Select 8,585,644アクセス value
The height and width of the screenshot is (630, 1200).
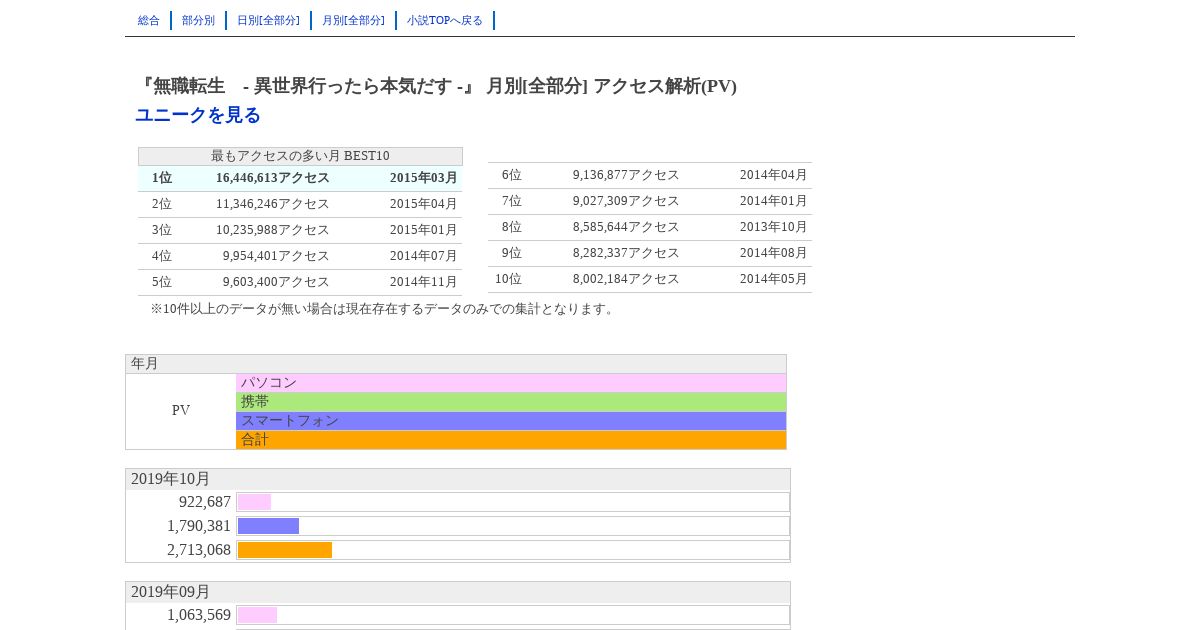pos(626,227)
